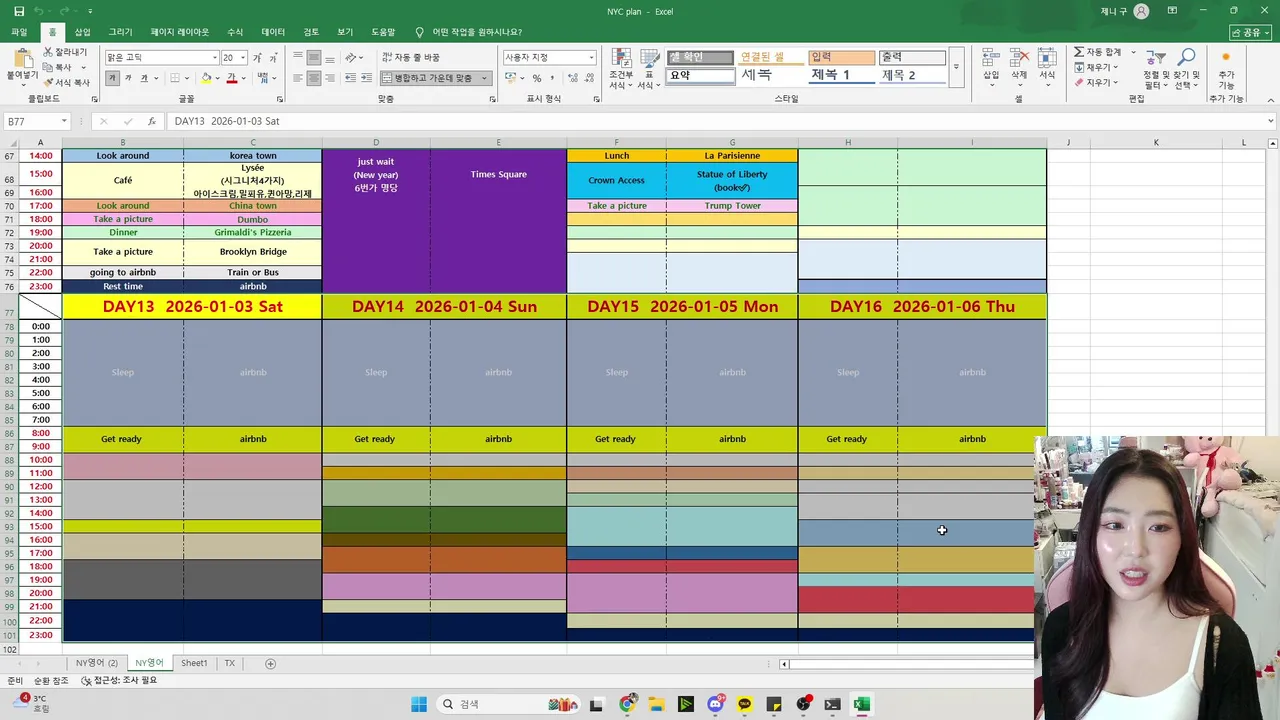Click AutoSum (자동 합계)
Image resolution: width=1280 pixels, height=720 pixels.
tap(1098, 52)
